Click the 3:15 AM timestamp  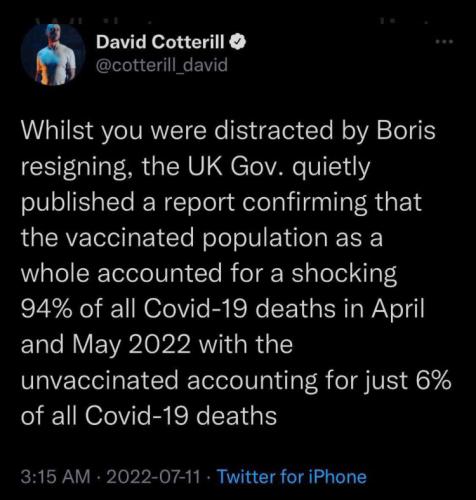pos(55,477)
